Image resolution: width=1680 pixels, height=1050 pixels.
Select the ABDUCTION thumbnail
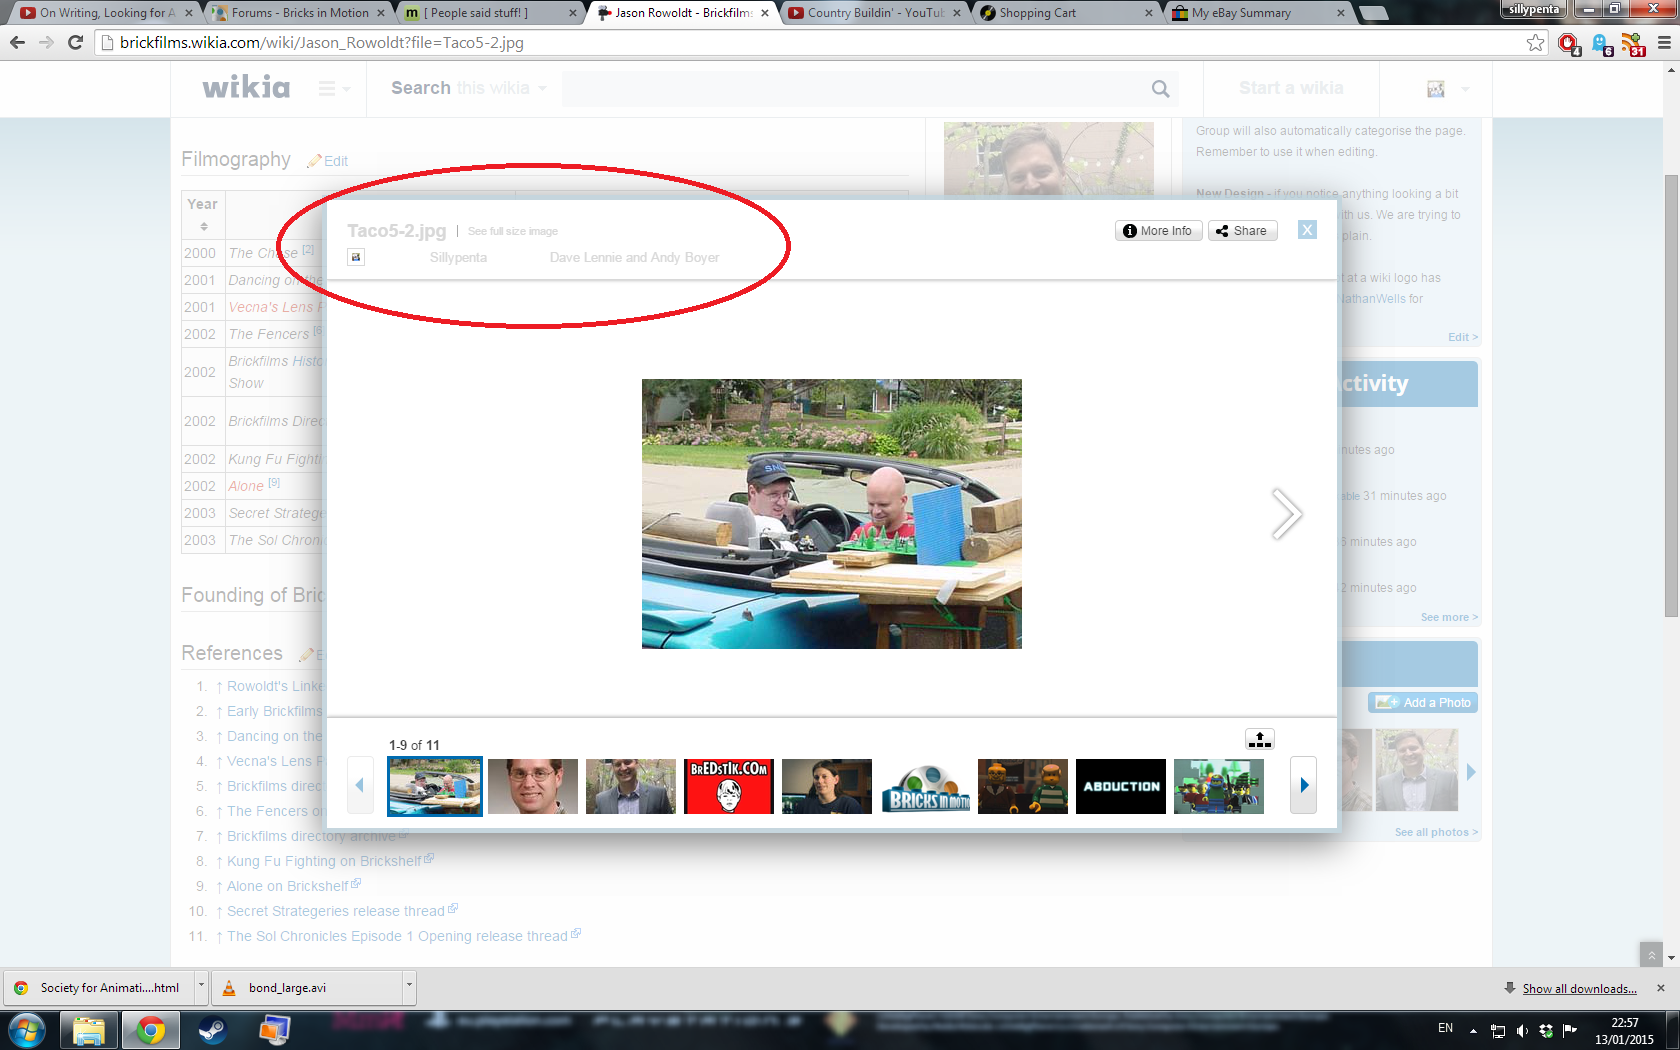click(x=1121, y=786)
